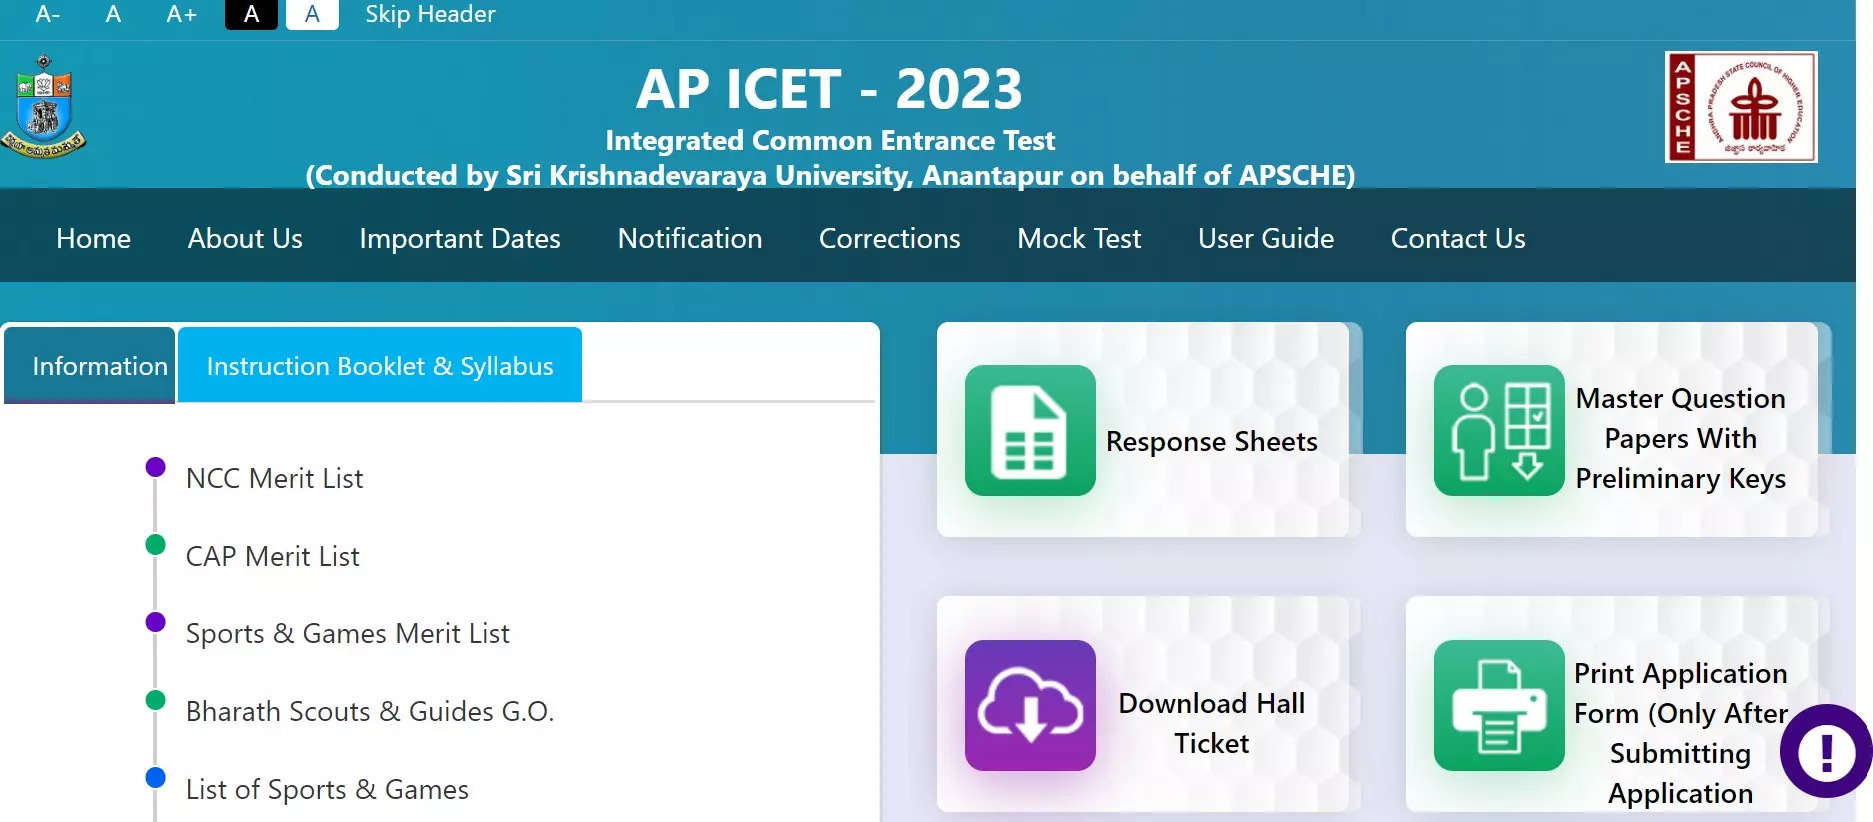
Task: Launch the Mock Test page
Action: 1079,238
